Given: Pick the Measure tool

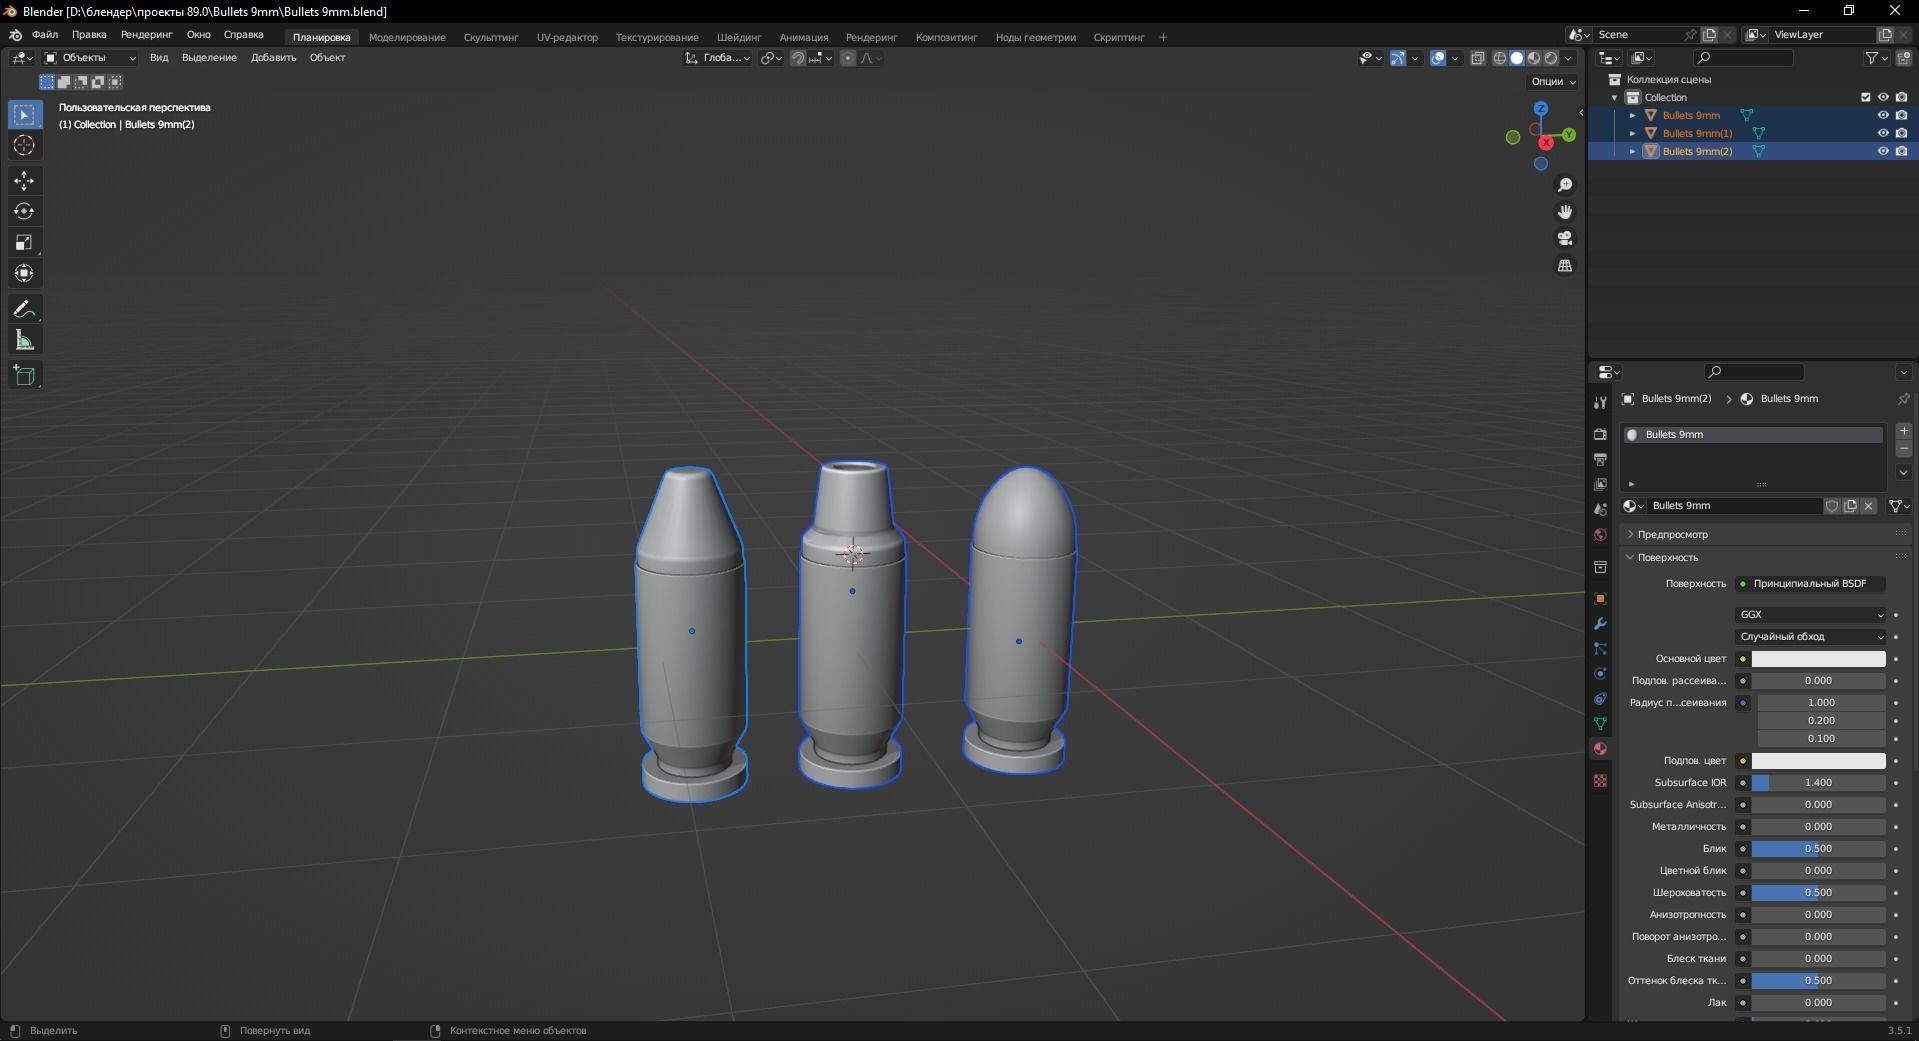Looking at the screenshot, I should pyautogui.click(x=24, y=340).
